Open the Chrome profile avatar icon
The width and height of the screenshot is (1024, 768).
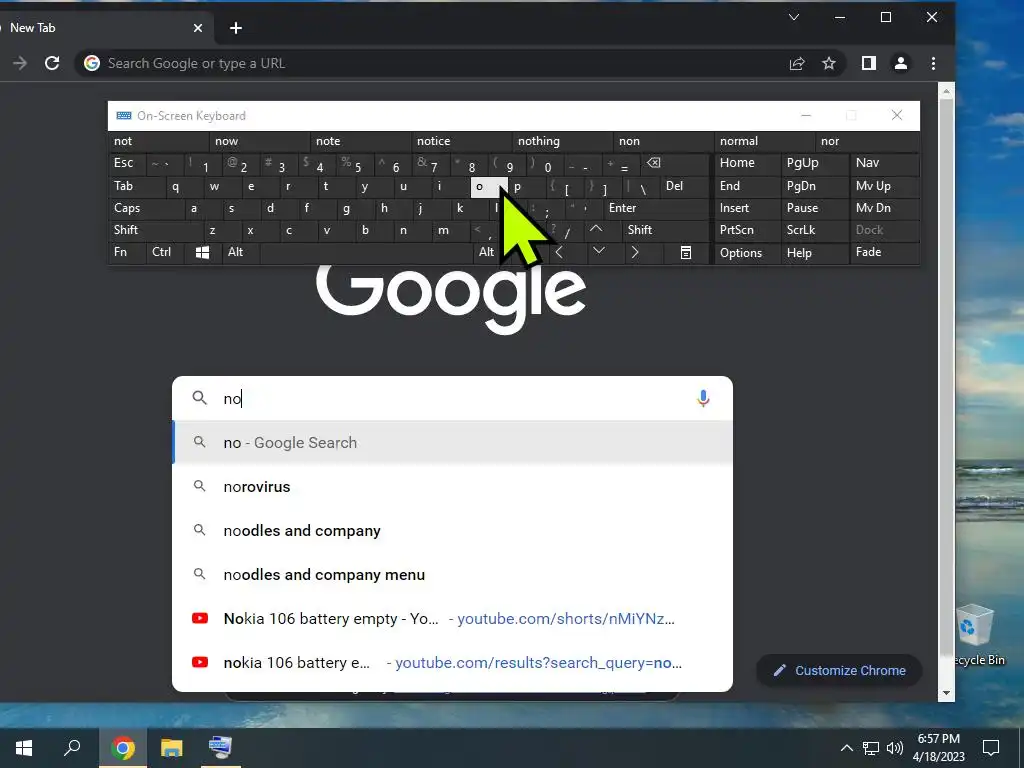(x=901, y=63)
